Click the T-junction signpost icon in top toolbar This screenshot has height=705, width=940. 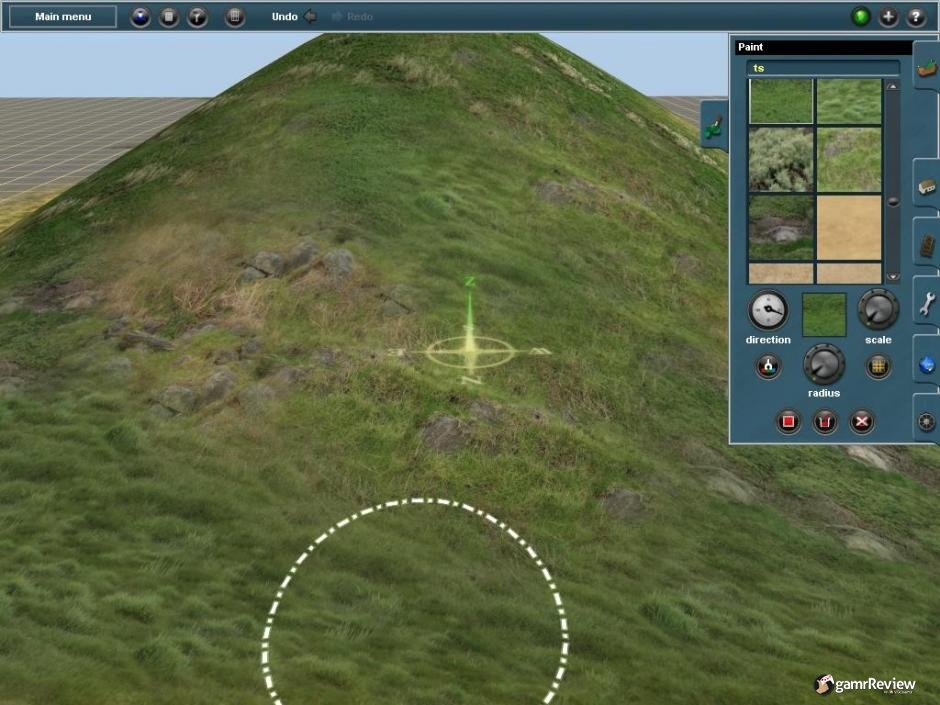197,17
